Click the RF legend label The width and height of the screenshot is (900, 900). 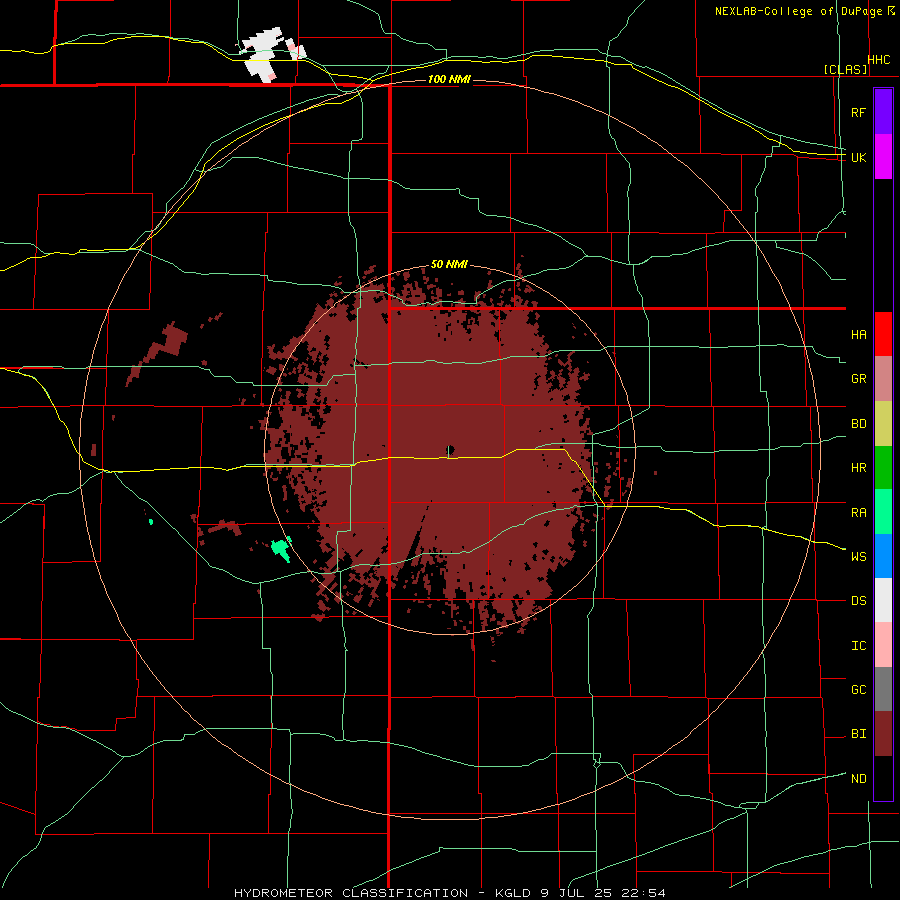point(858,112)
